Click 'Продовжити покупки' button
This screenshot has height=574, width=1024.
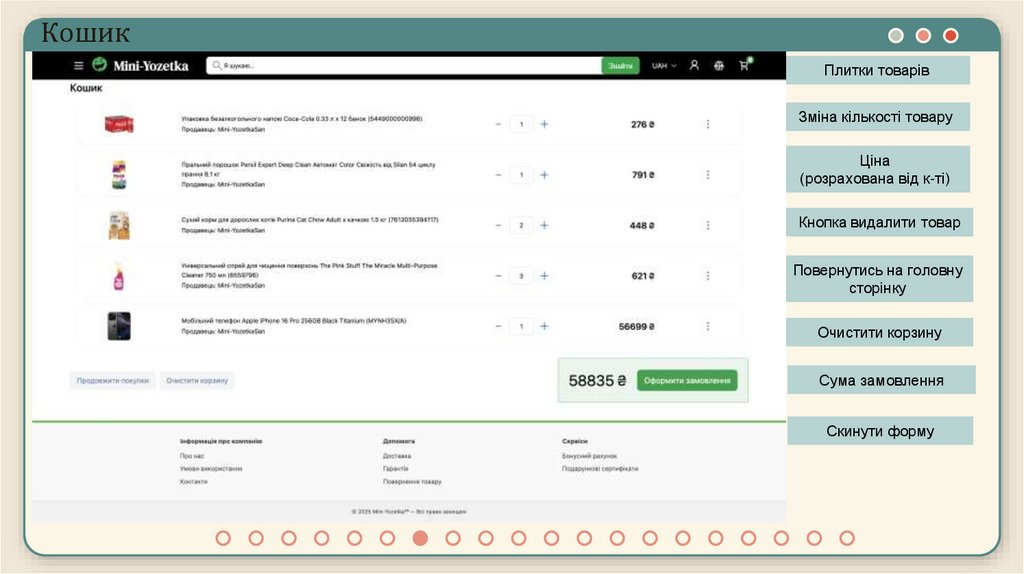tap(112, 381)
